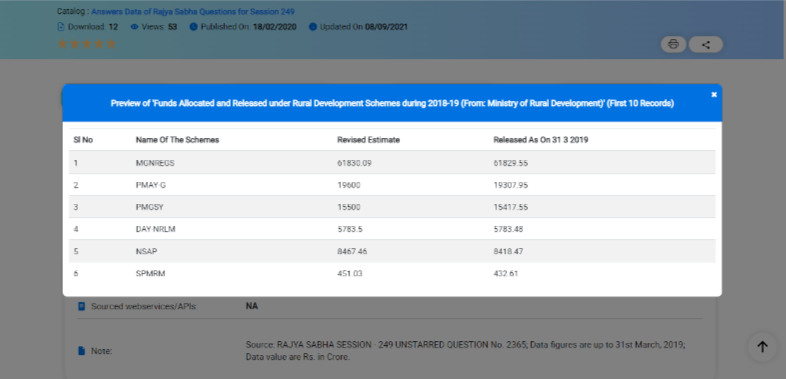Close the preview dialog with X
Screen dimensions: 786x379
tap(714, 94)
